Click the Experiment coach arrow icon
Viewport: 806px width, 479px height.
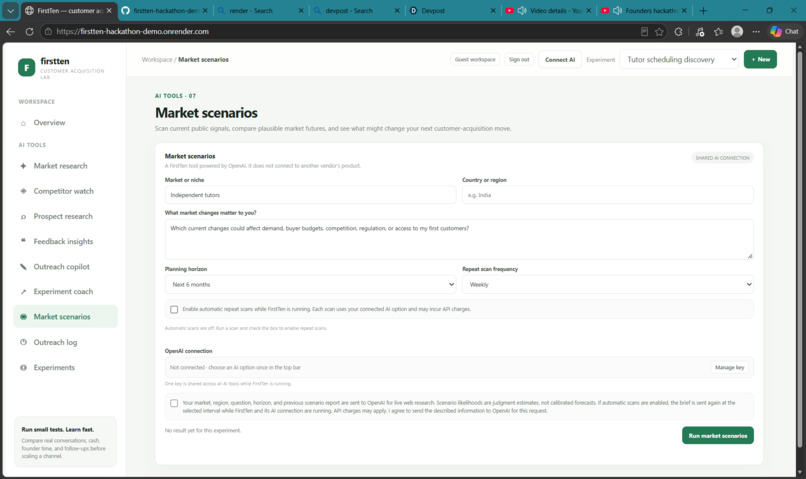click(23, 291)
